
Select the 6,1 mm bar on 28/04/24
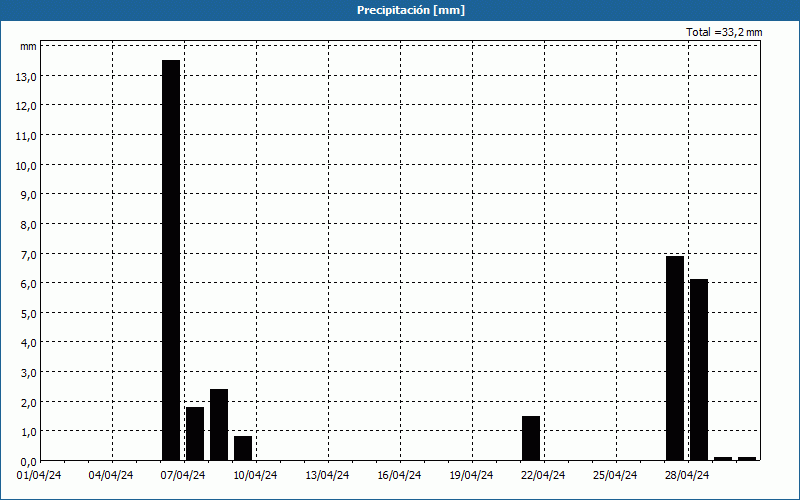699,370
